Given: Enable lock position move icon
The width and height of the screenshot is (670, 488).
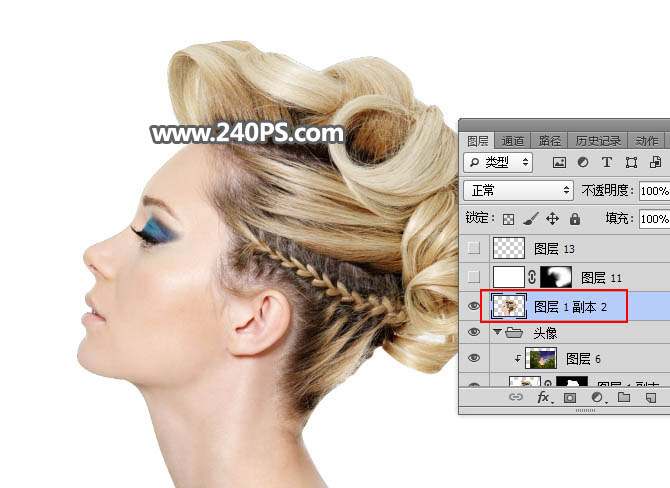Looking at the screenshot, I should coord(553,218).
